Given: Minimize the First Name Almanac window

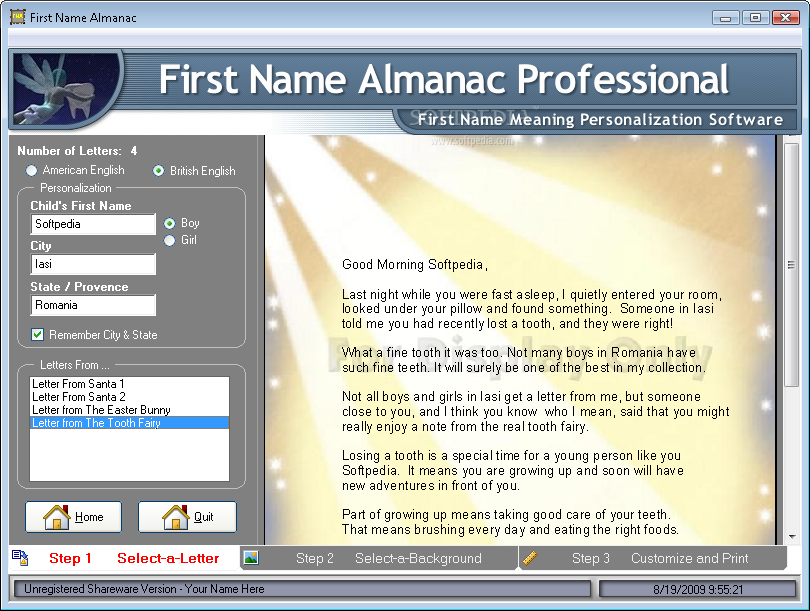Looking at the screenshot, I should [725, 18].
